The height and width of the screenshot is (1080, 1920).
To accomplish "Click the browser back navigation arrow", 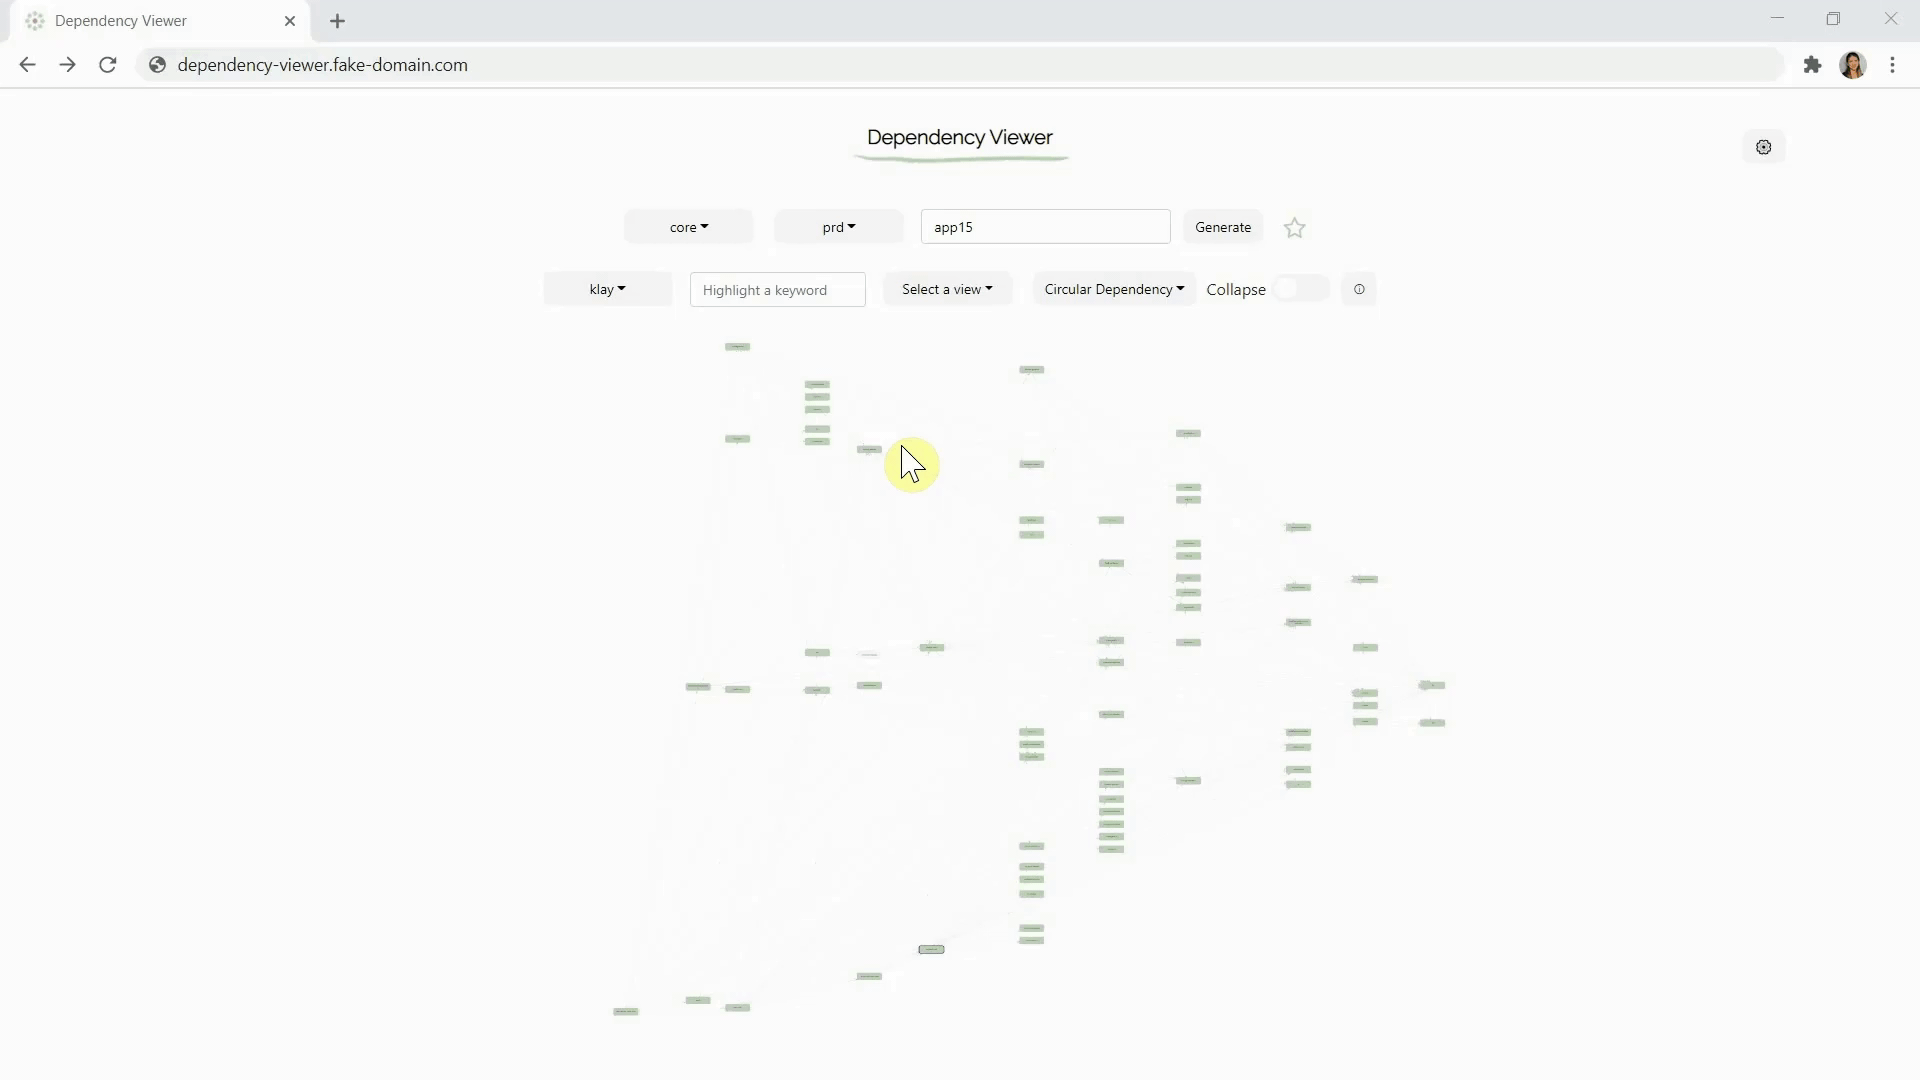I will pyautogui.click(x=28, y=65).
